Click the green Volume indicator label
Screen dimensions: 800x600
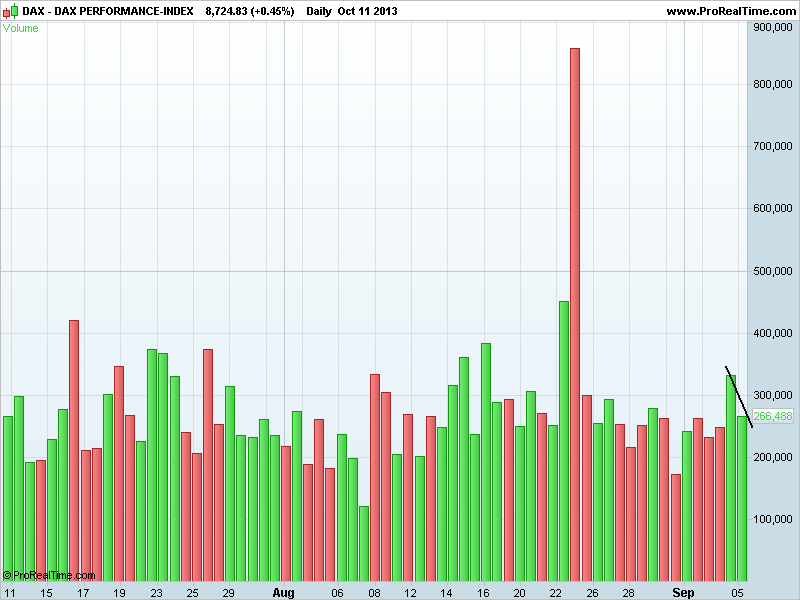tap(20, 28)
